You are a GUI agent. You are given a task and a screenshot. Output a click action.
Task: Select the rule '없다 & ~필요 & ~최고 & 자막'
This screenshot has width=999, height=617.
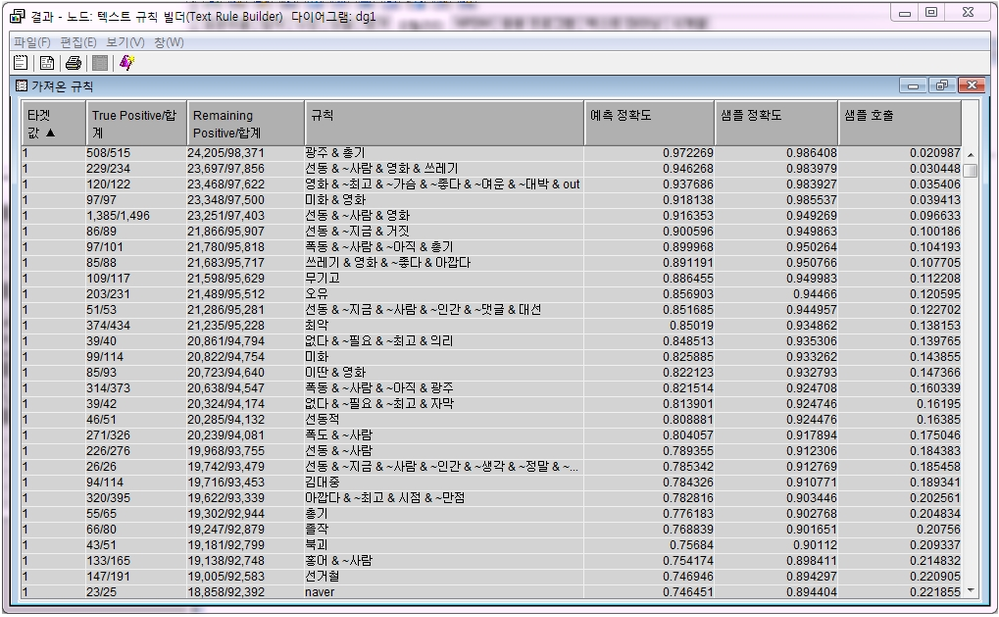click(379, 404)
